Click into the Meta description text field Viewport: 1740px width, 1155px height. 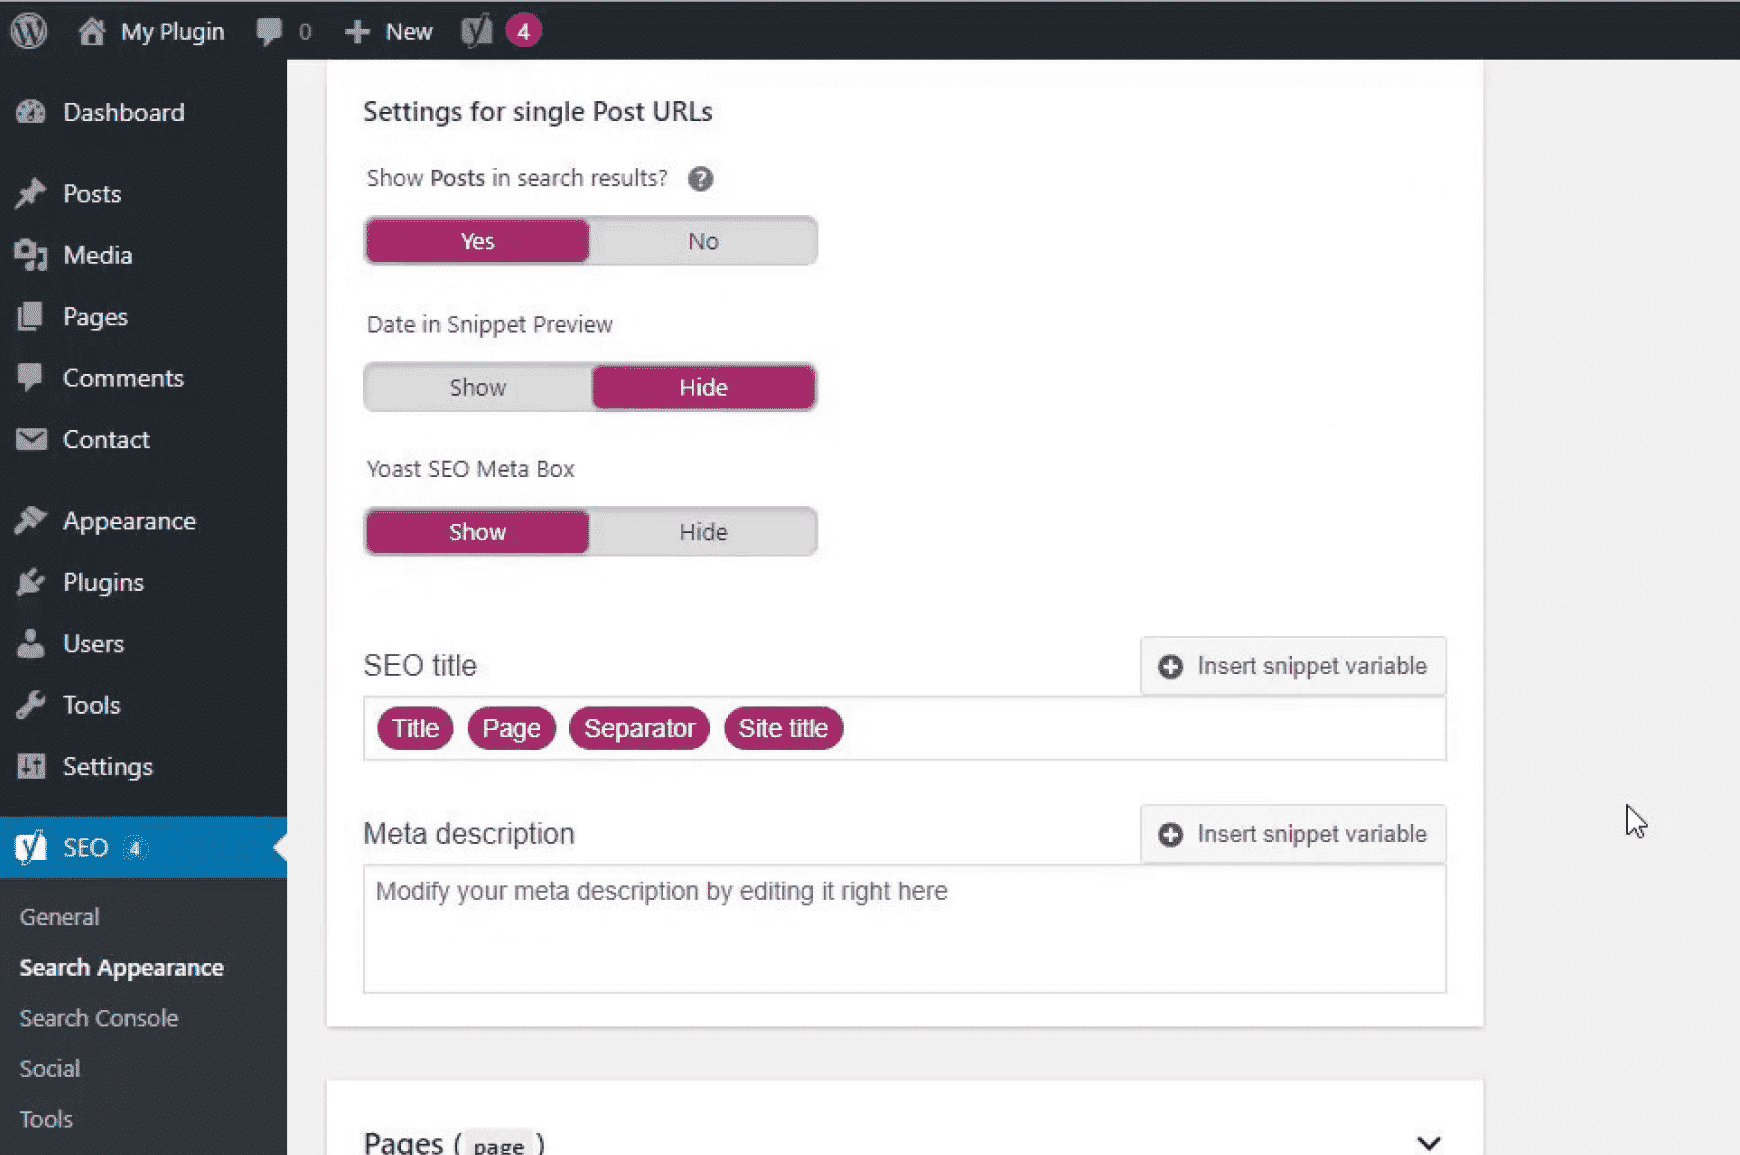pyautogui.click(x=904, y=928)
